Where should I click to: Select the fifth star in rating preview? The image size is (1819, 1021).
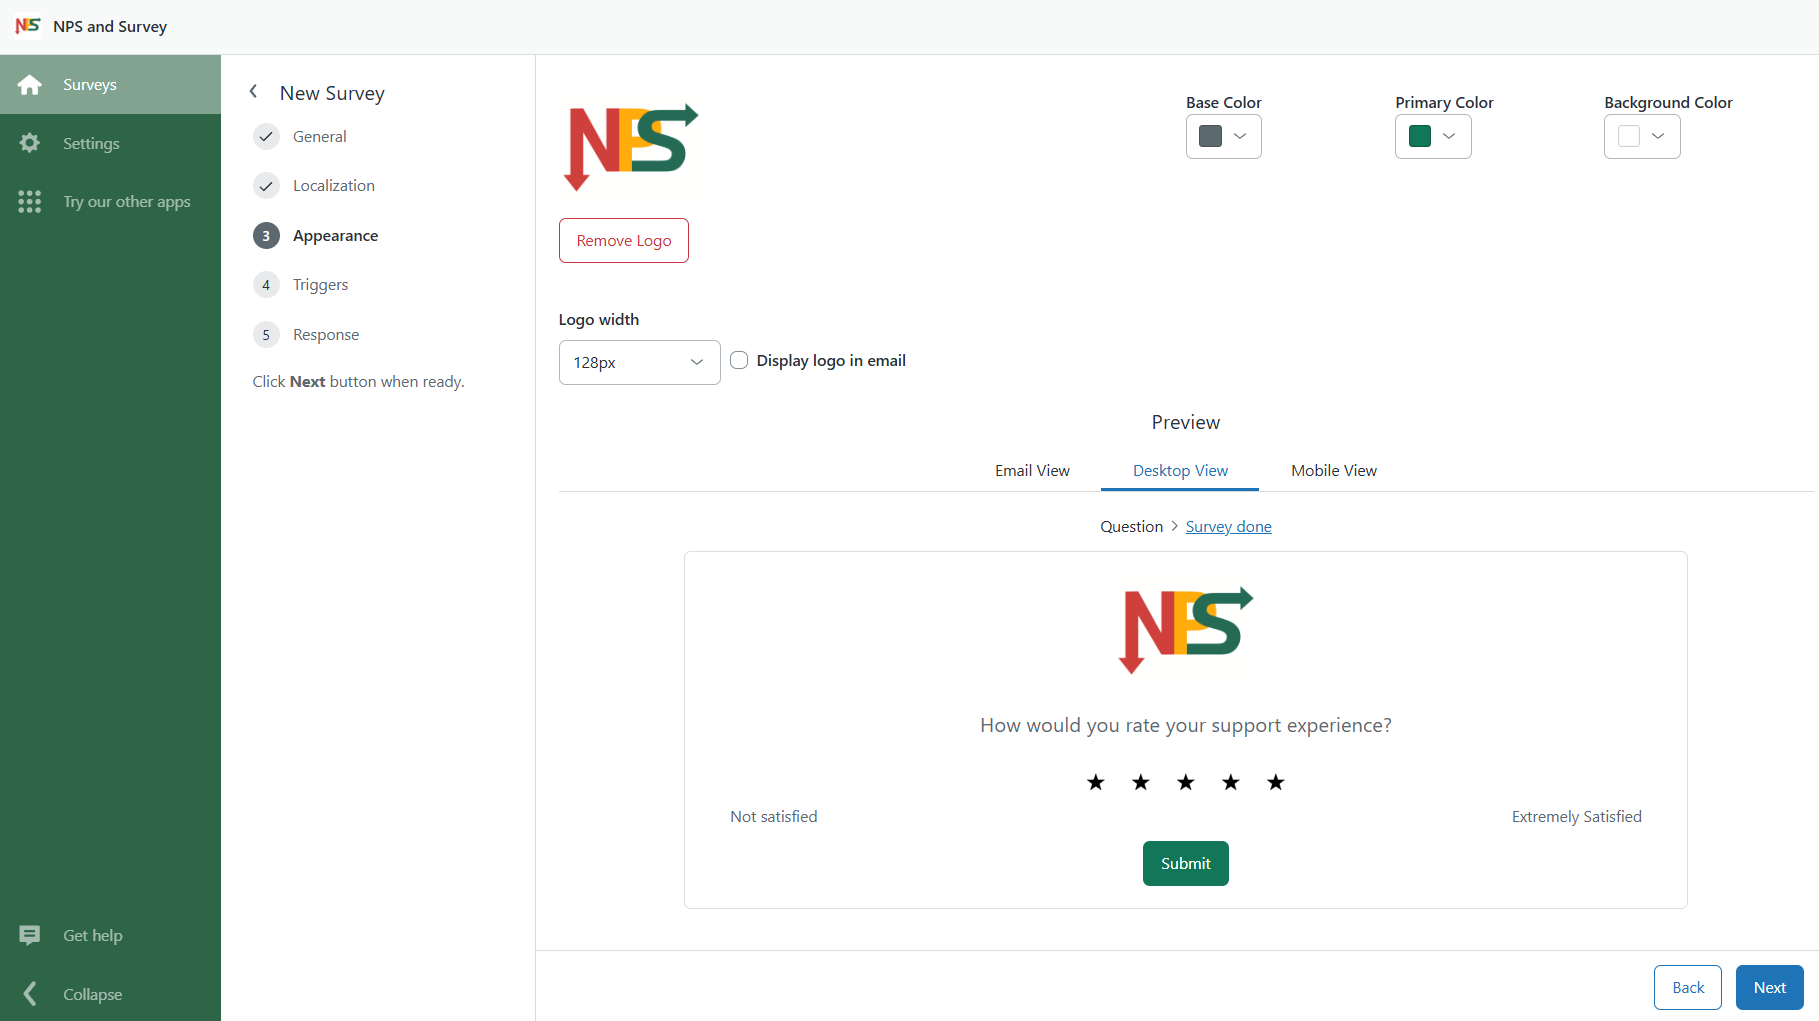[1276, 782]
